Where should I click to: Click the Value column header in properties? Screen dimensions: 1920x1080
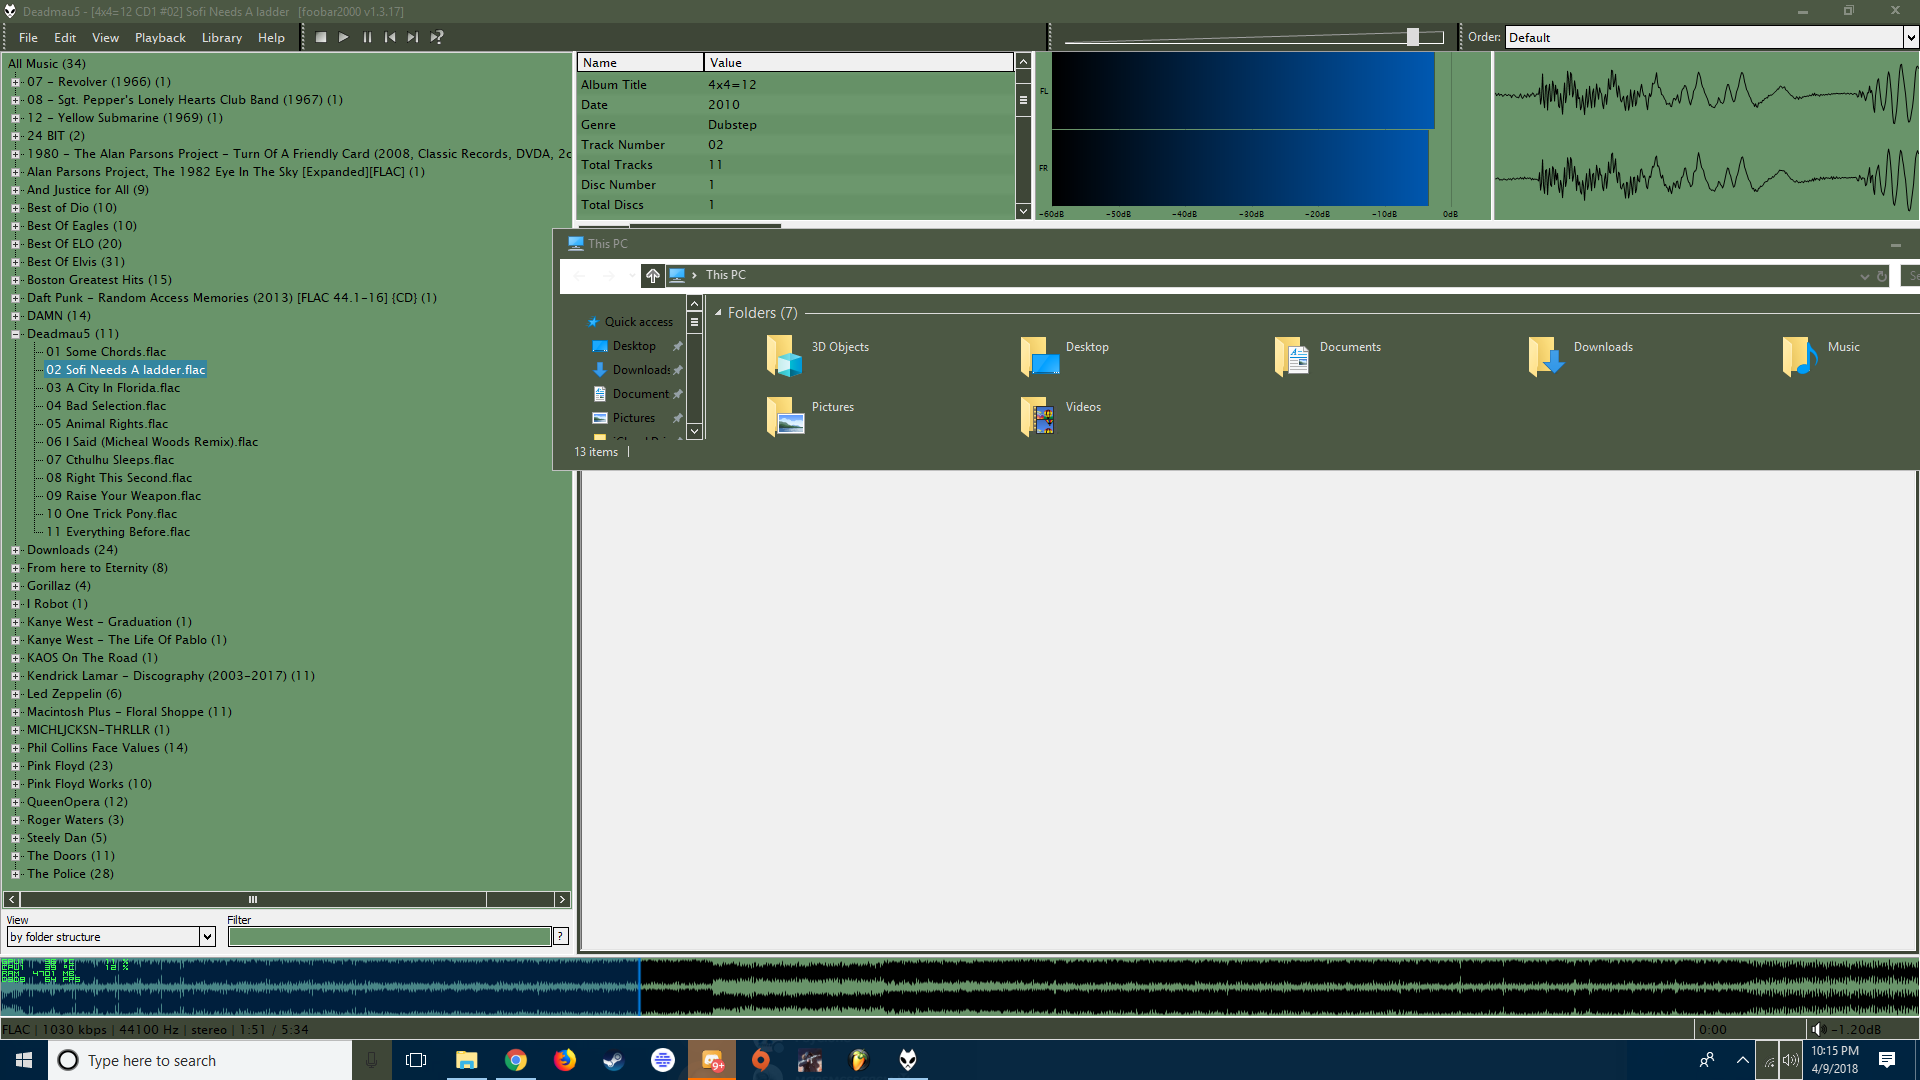[859, 63]
